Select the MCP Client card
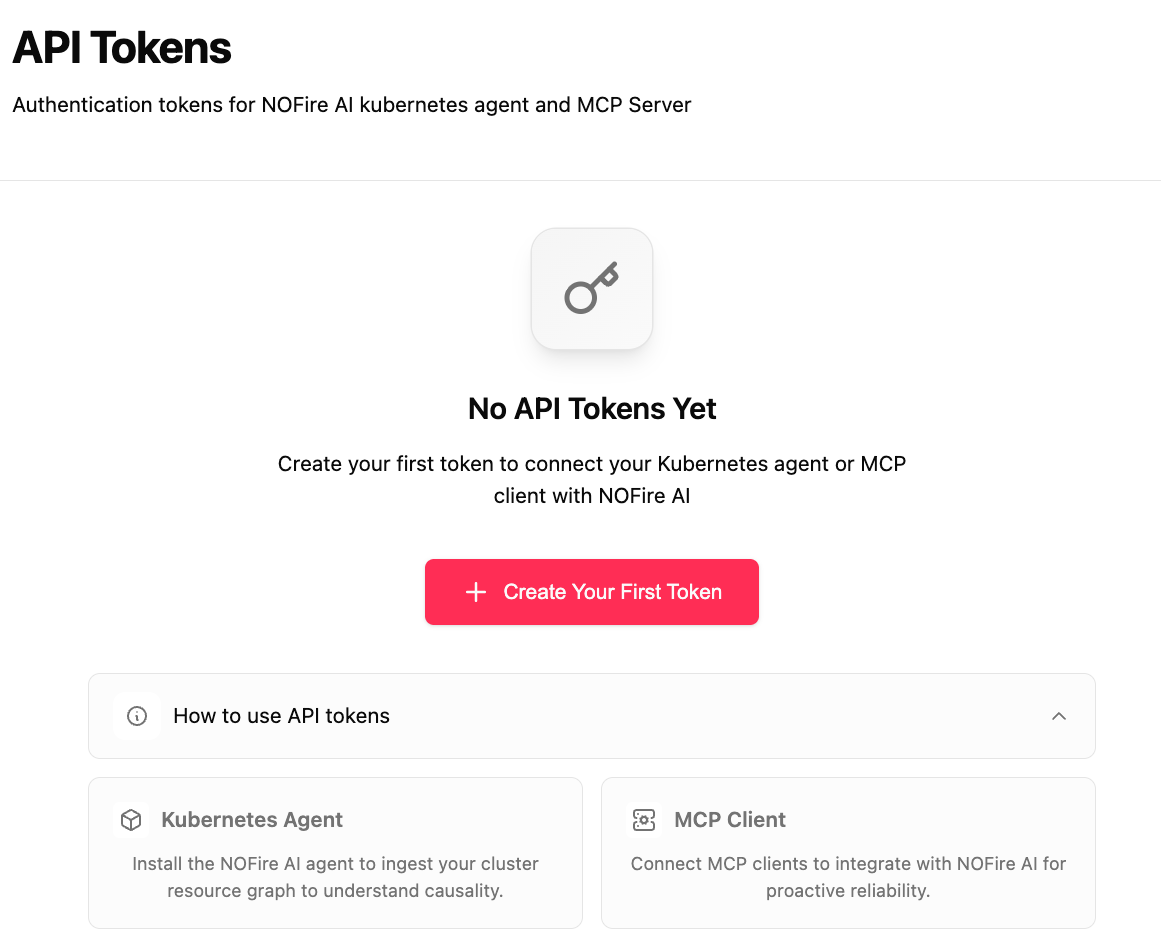This screenshot has width=1161, height=949. (848, 852)
